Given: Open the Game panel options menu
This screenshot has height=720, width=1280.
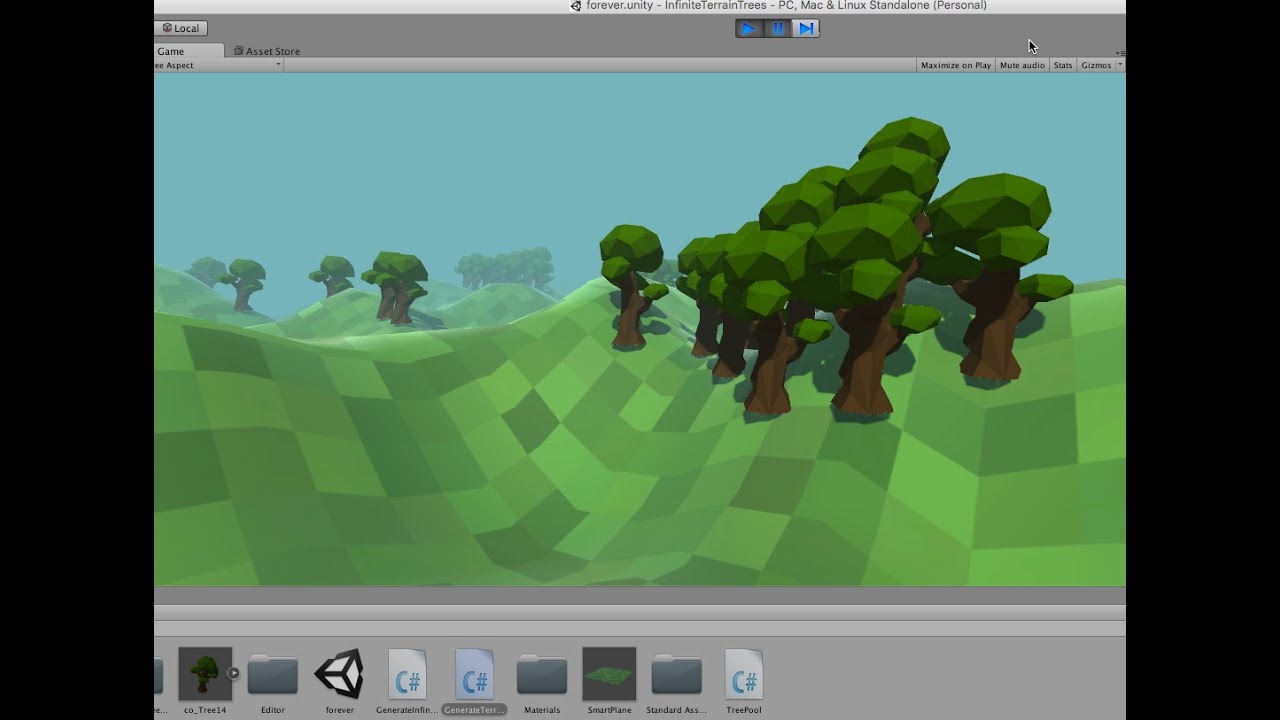Looking at the screenshot, I should 1120,52.
